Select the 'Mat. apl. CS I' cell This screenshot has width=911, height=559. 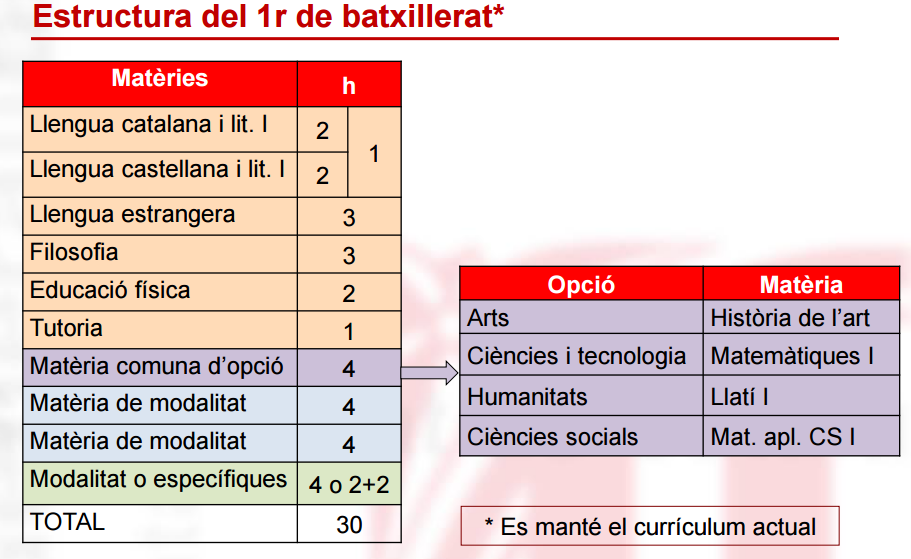tap(783, 438)
